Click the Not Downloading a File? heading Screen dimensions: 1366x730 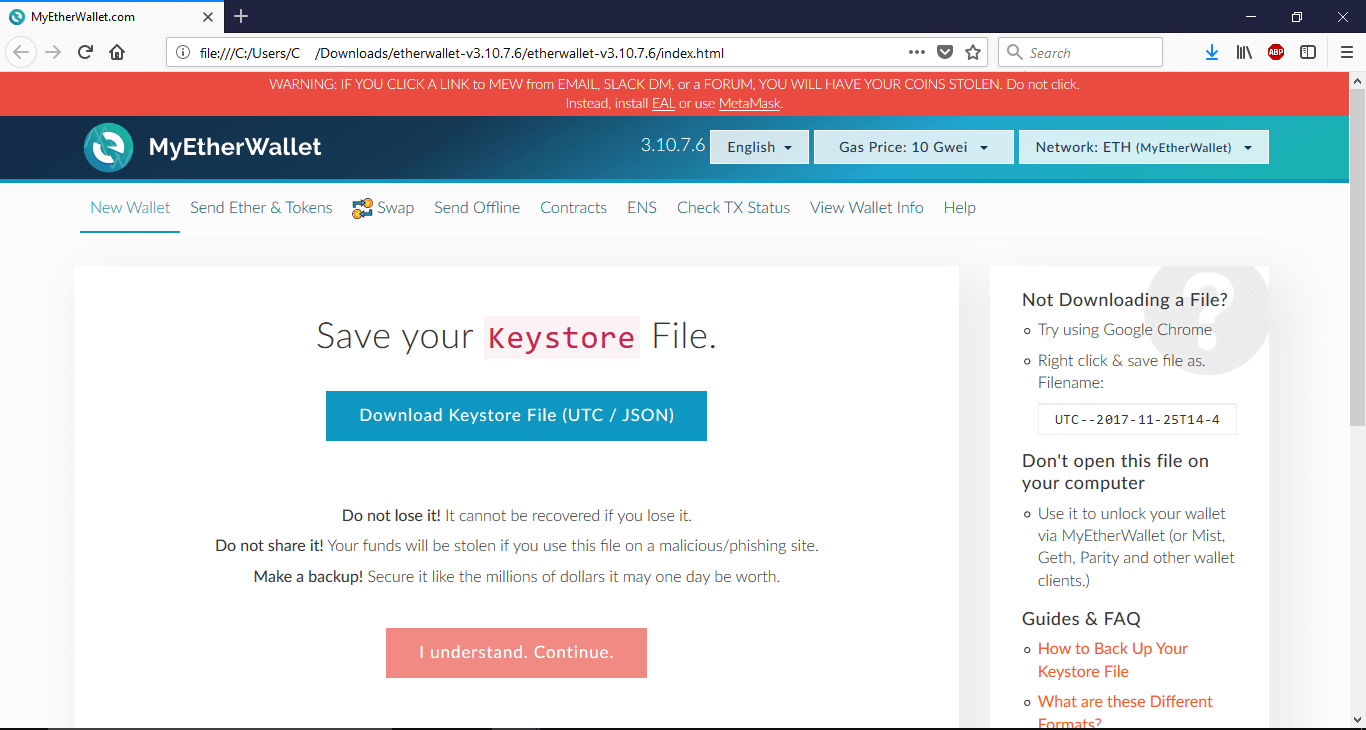pos(1125,299)
